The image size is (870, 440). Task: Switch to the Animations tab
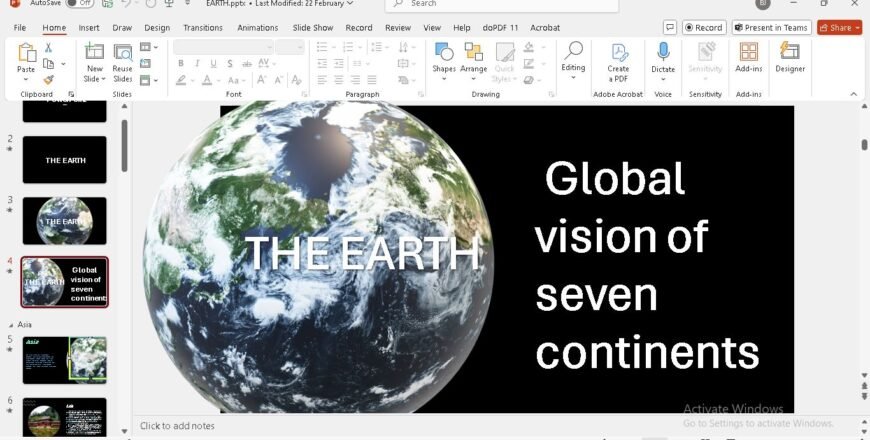click(x=257, y=28)
